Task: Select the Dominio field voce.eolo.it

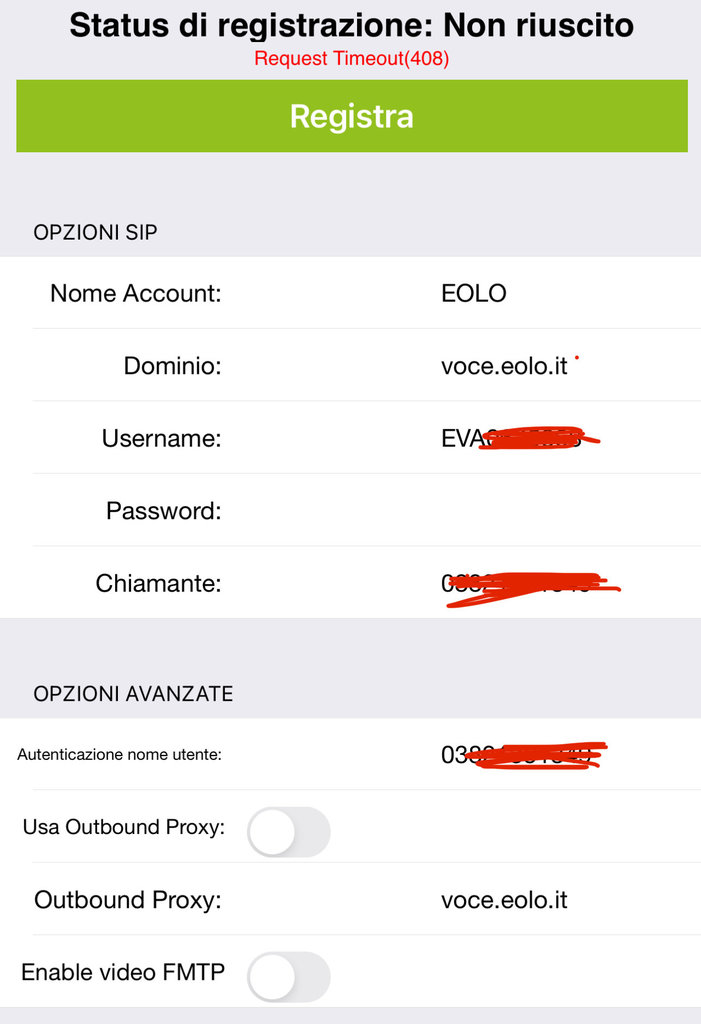Action: click(x=504, y=366)
